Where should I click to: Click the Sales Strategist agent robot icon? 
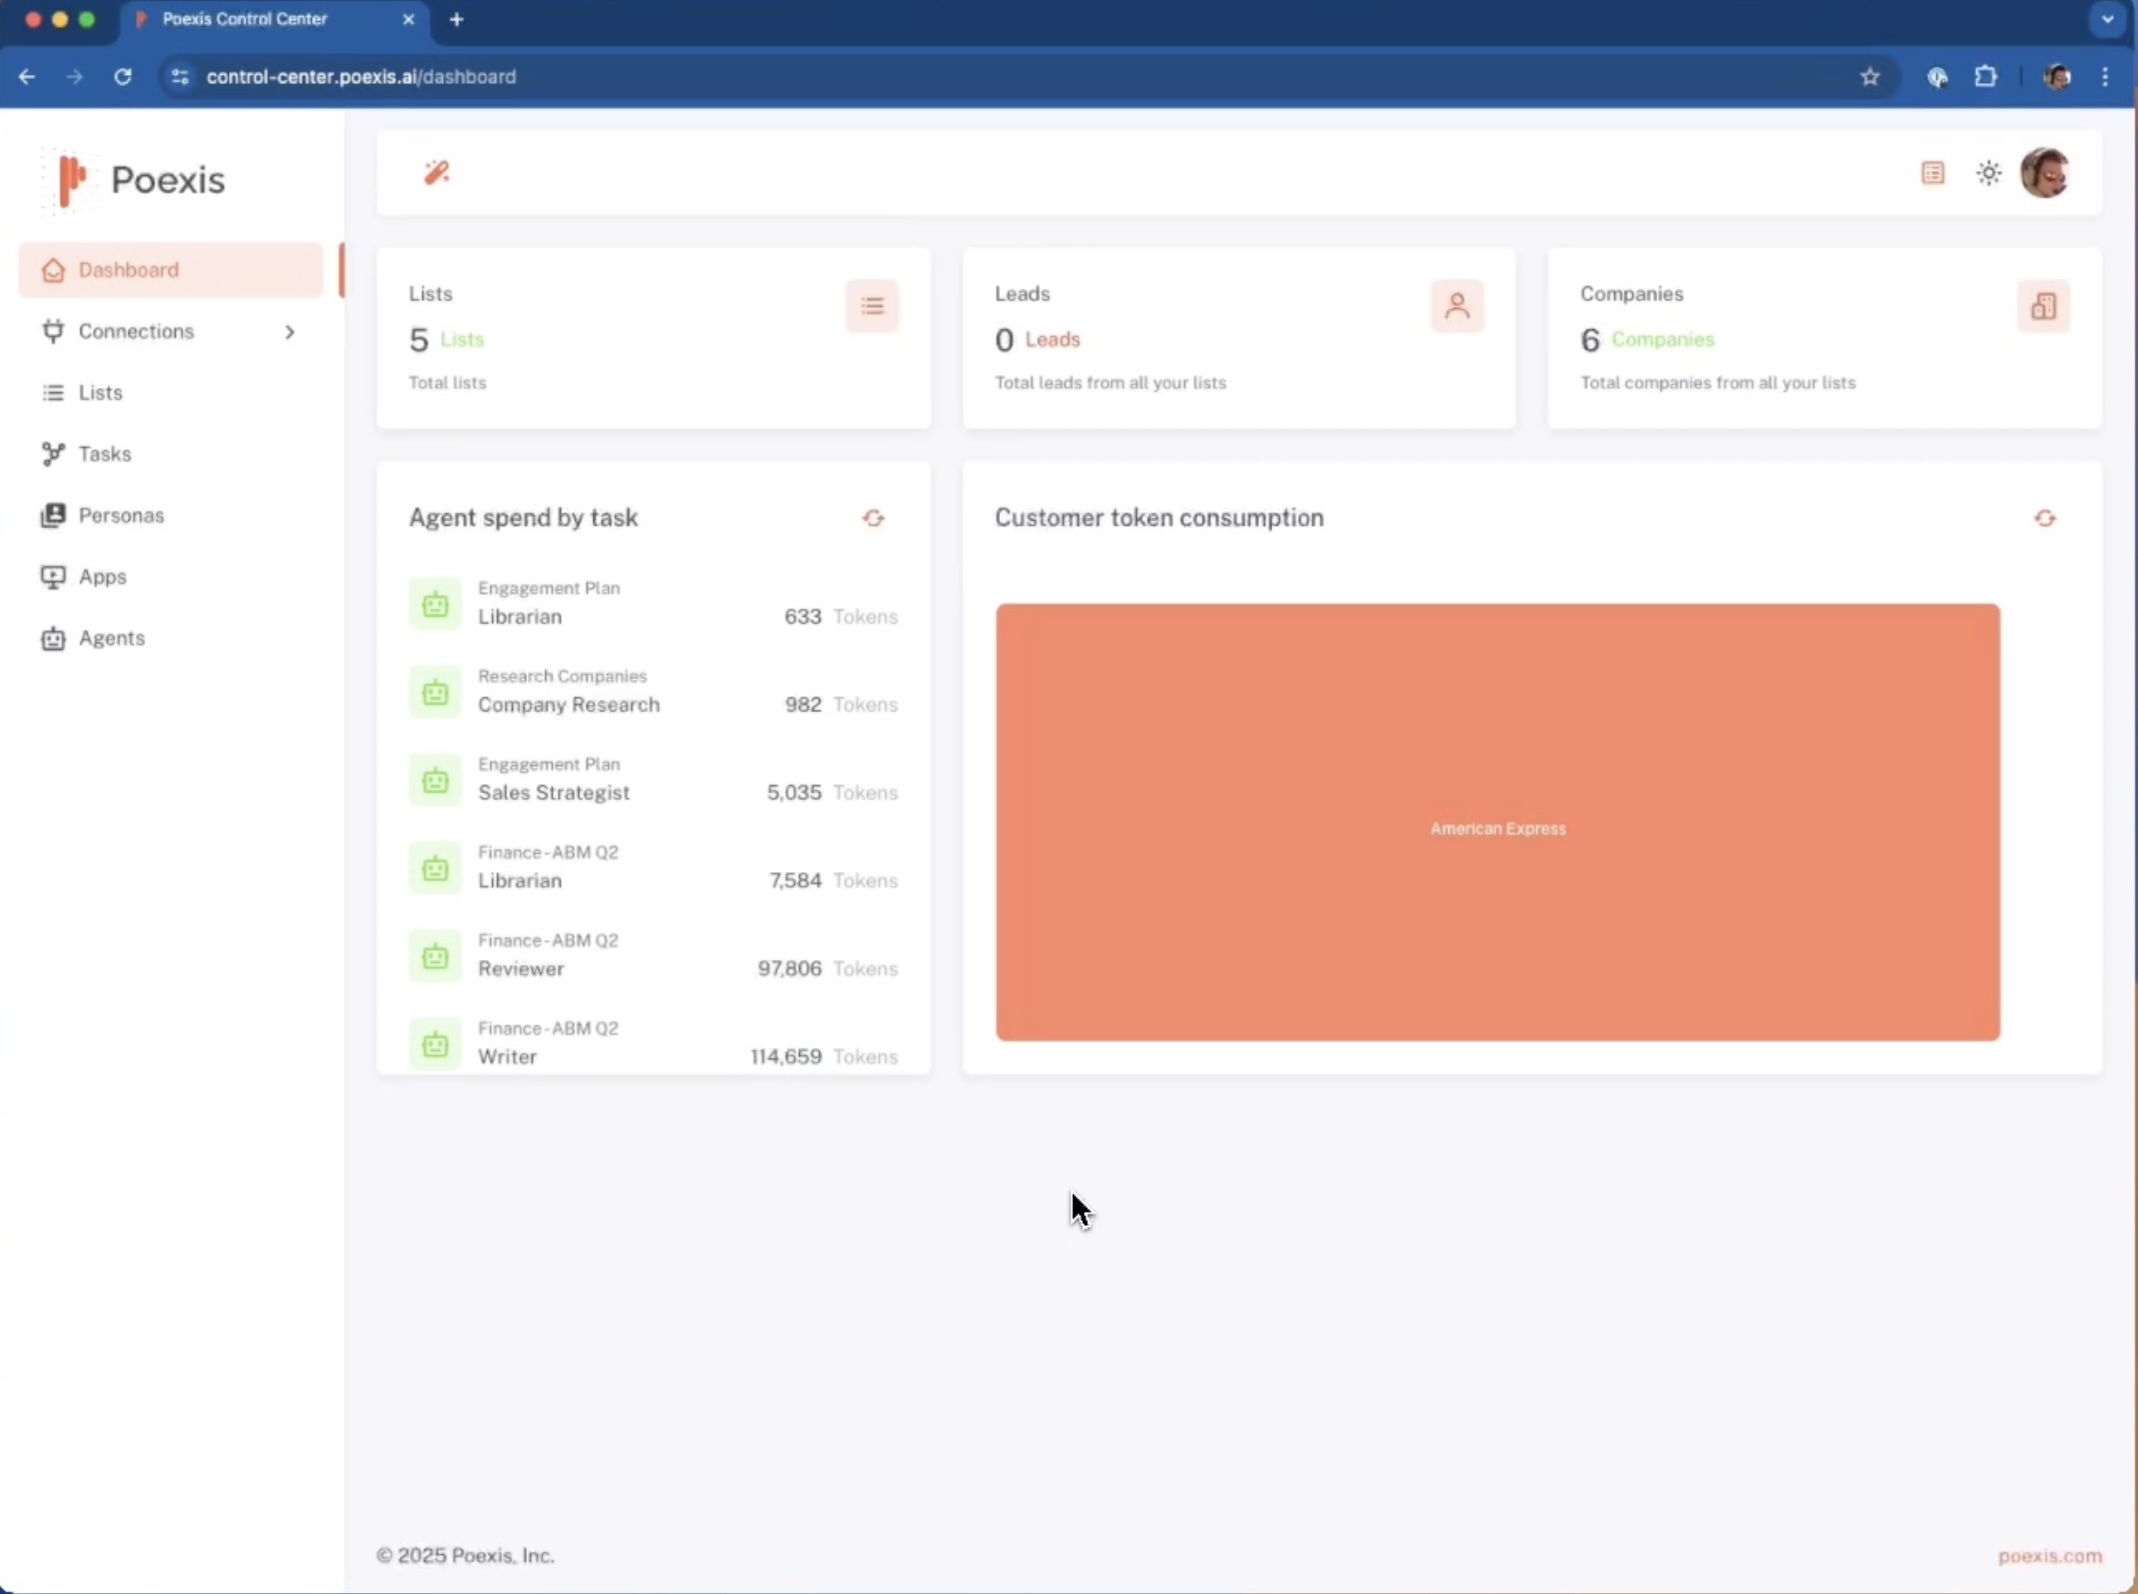click(435, 780)
